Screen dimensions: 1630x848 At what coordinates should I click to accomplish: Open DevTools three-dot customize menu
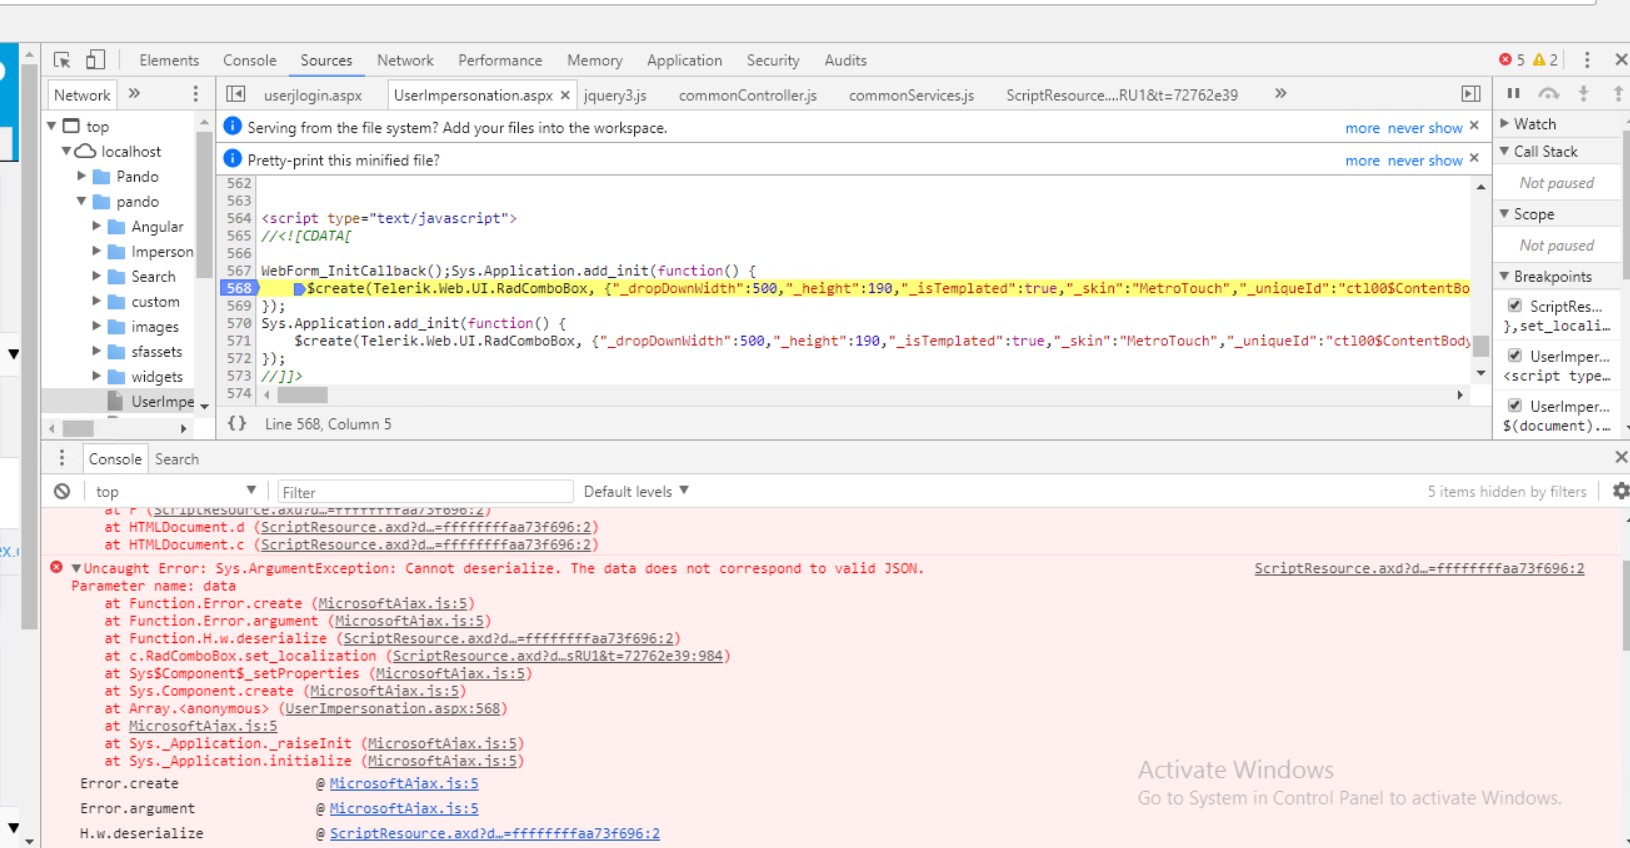(1587, 60)
